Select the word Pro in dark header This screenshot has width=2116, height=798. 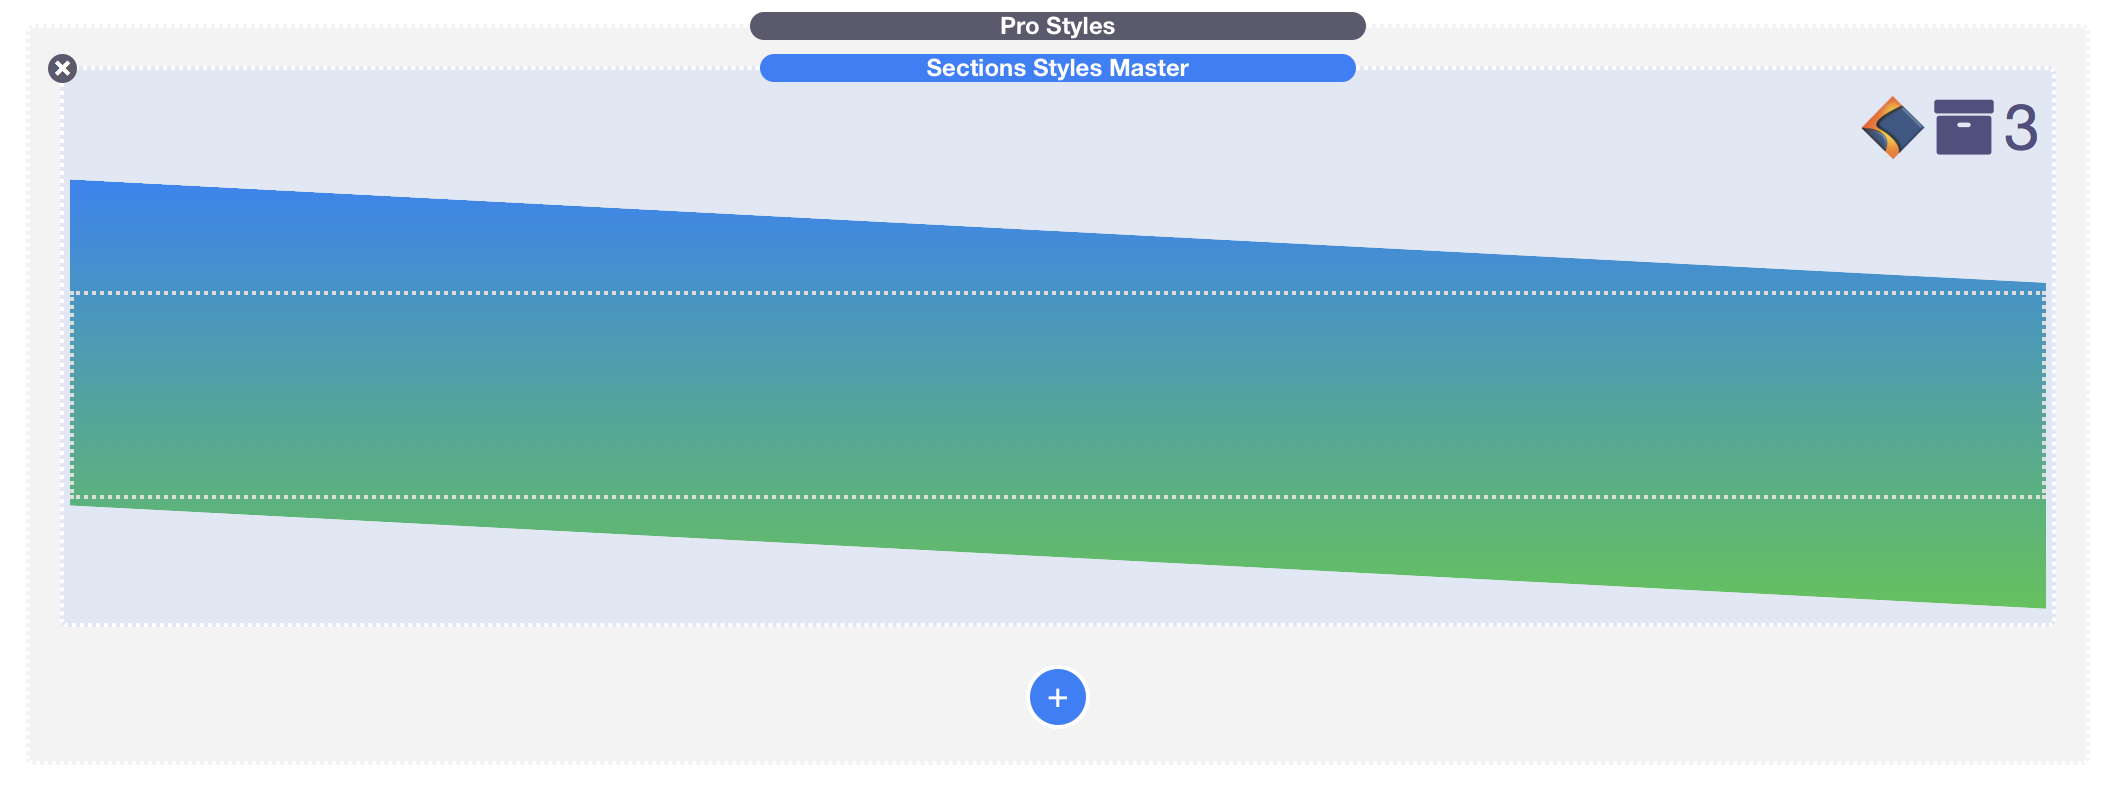coord(1019,26)
